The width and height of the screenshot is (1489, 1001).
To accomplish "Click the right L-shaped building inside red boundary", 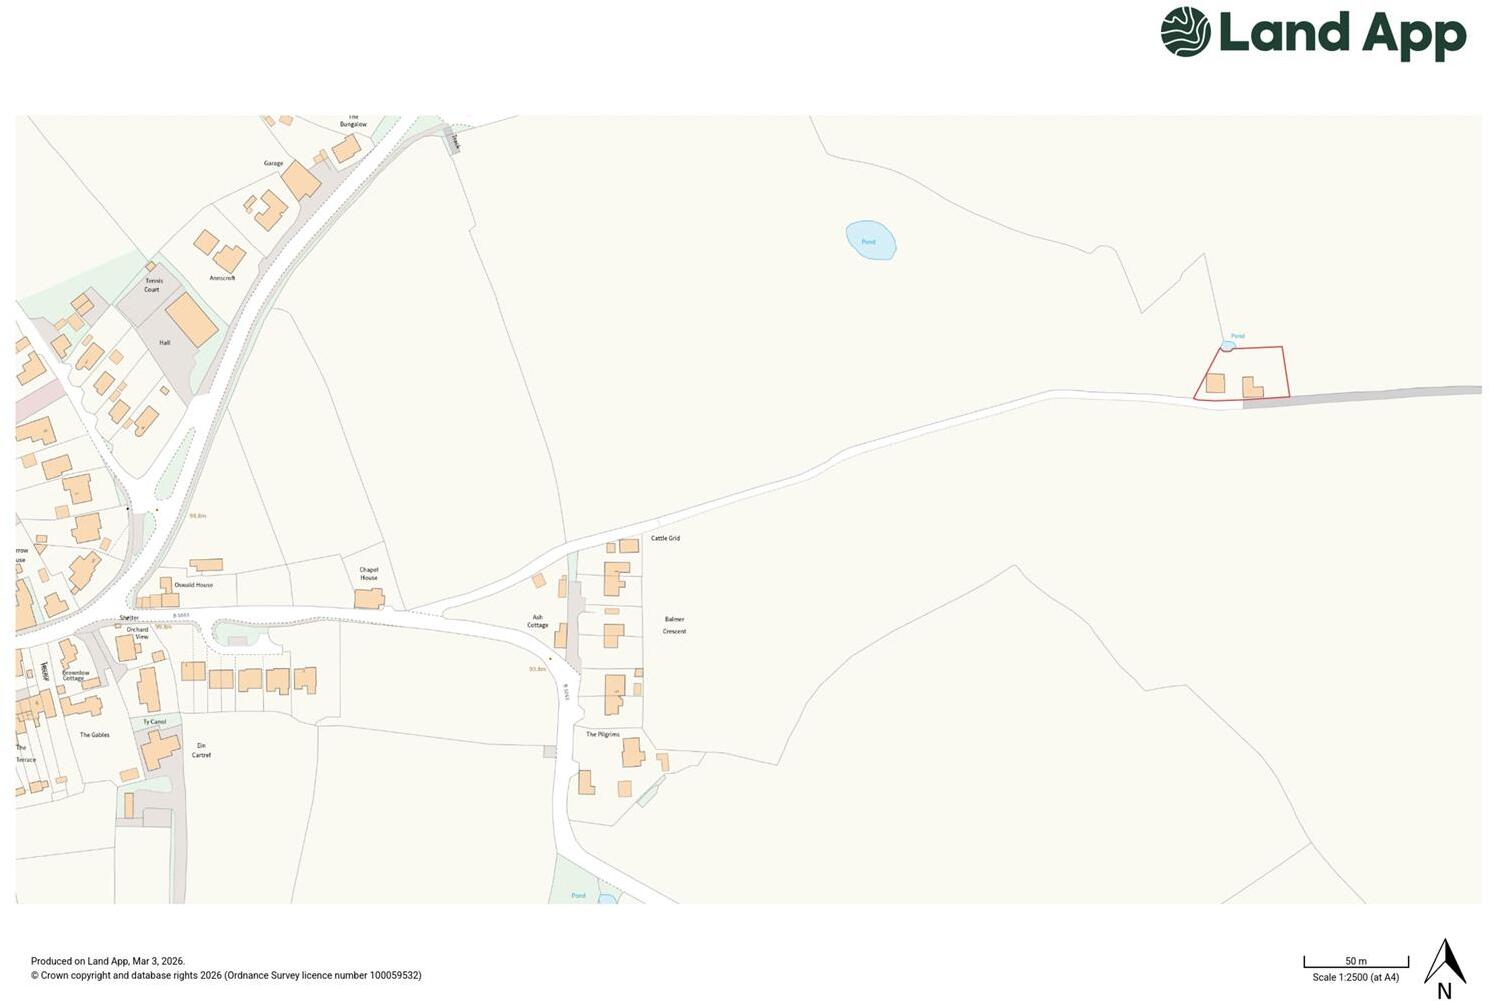I will [1252, 387].
